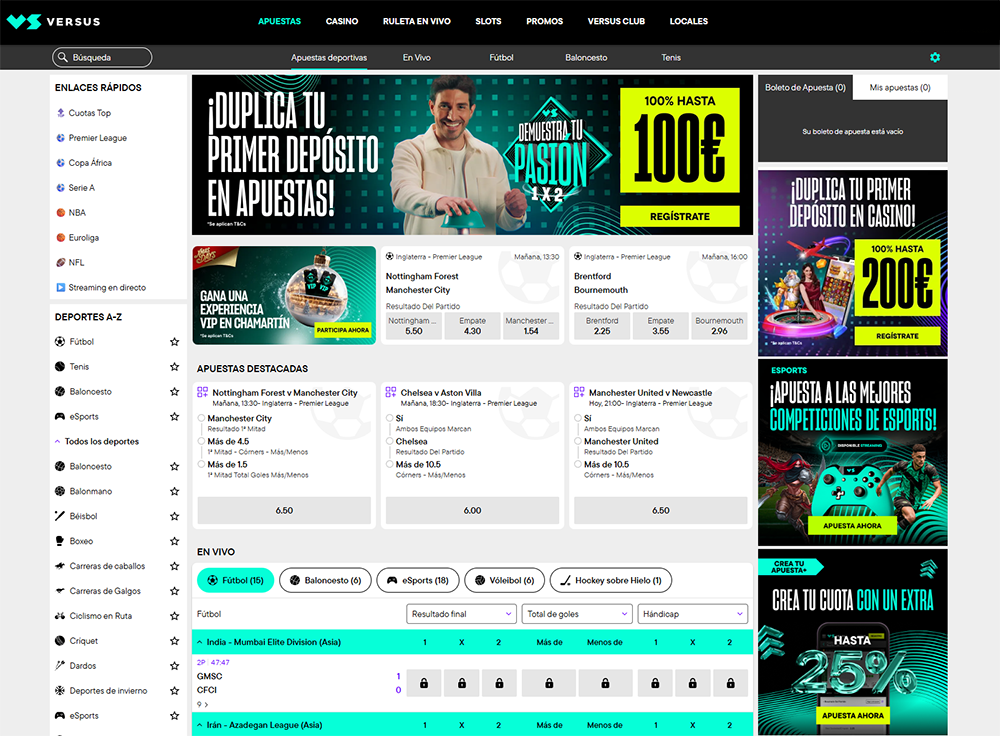Click the Boxeo glove icon
The image size is (1000, 736).
[x=60, y=541]
